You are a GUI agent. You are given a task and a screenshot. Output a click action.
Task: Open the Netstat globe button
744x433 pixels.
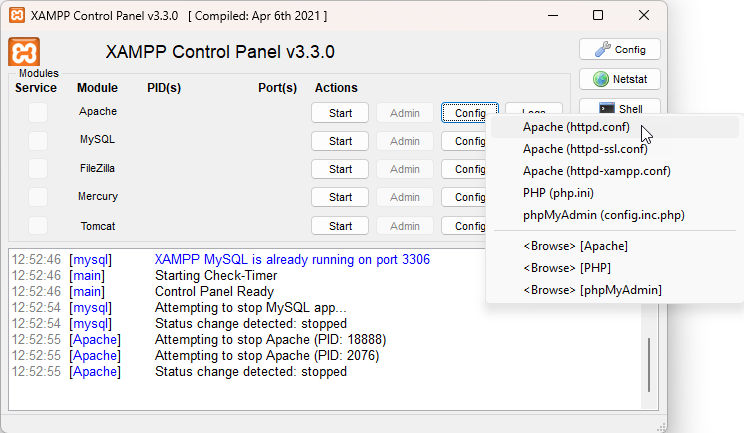[620, 79]
